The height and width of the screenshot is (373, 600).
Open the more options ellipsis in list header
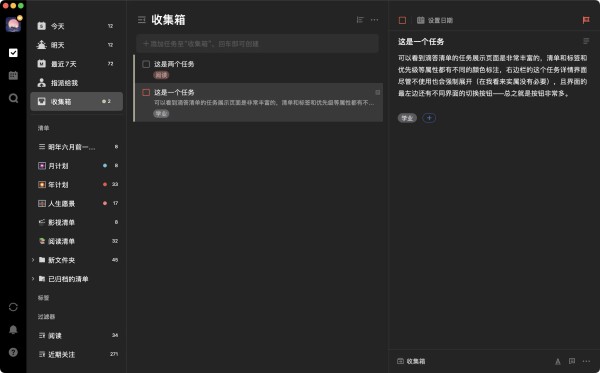(374, 20)
